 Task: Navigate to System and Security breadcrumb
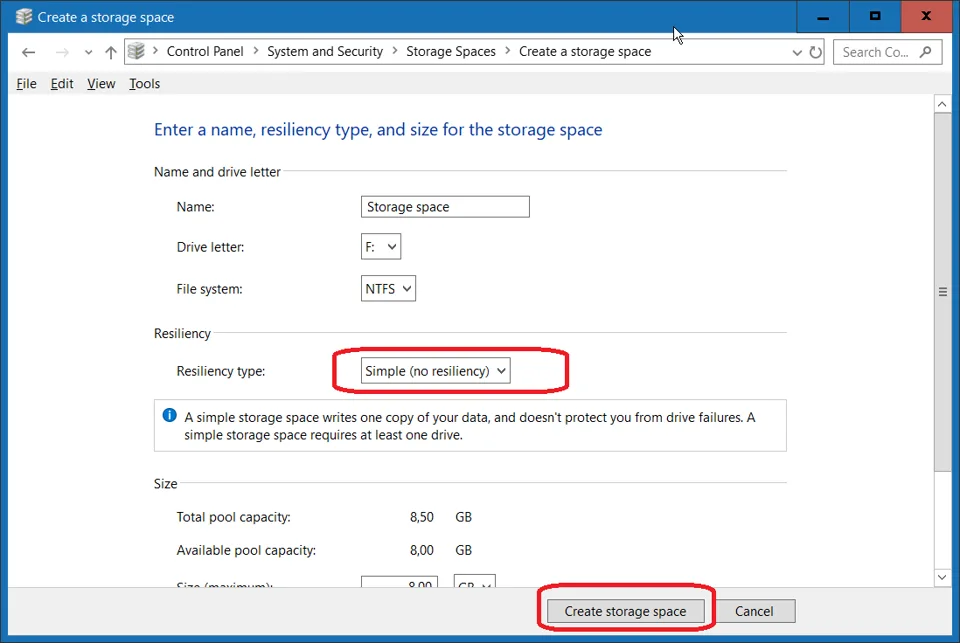tap(325, 51)
